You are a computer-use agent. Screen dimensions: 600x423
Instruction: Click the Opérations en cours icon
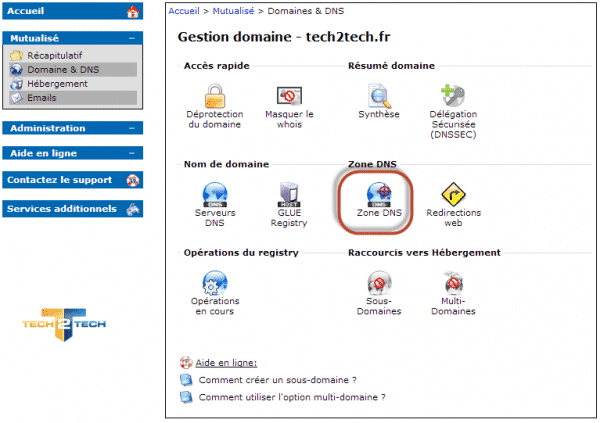[x=214, y=283]
